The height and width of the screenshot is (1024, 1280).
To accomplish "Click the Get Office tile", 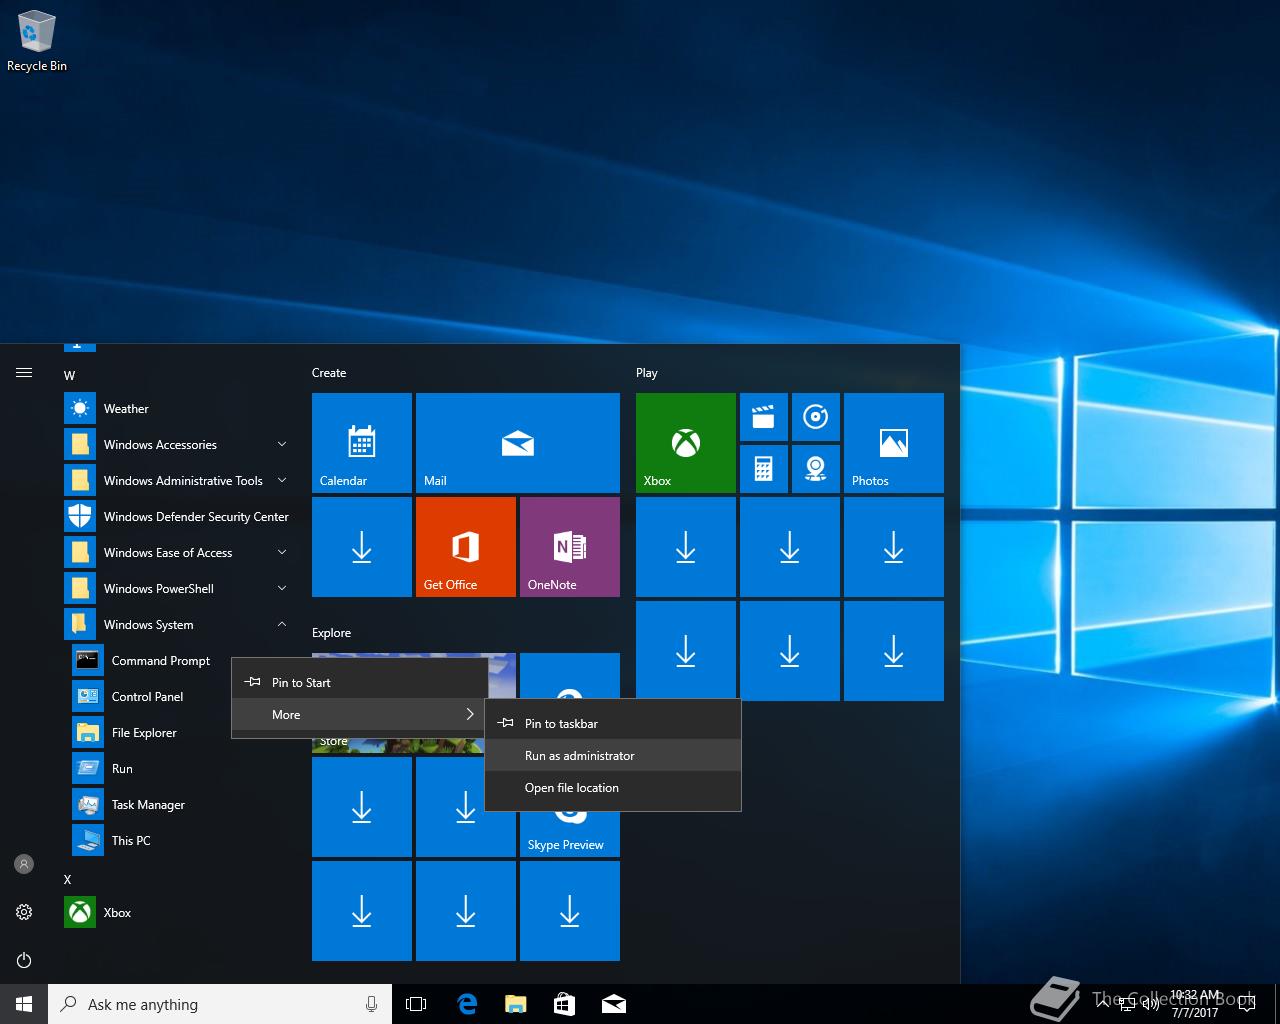I will click(x=466, y=546).
